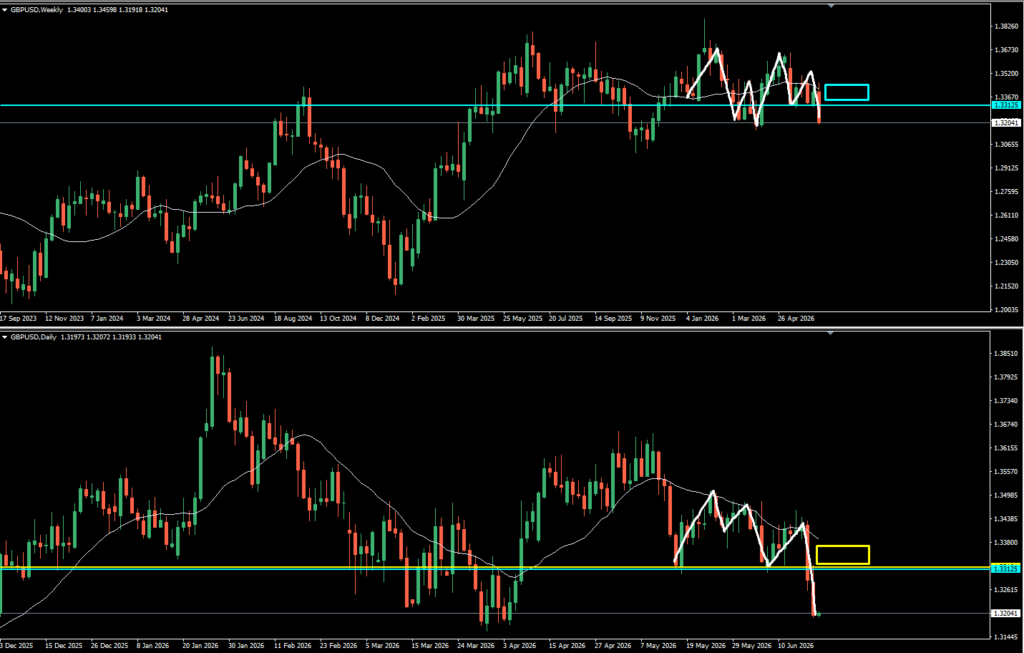Click the 3 Mar 2024 date label
Viewport: 1024px width, 653px height.
[x=153, y=319]
